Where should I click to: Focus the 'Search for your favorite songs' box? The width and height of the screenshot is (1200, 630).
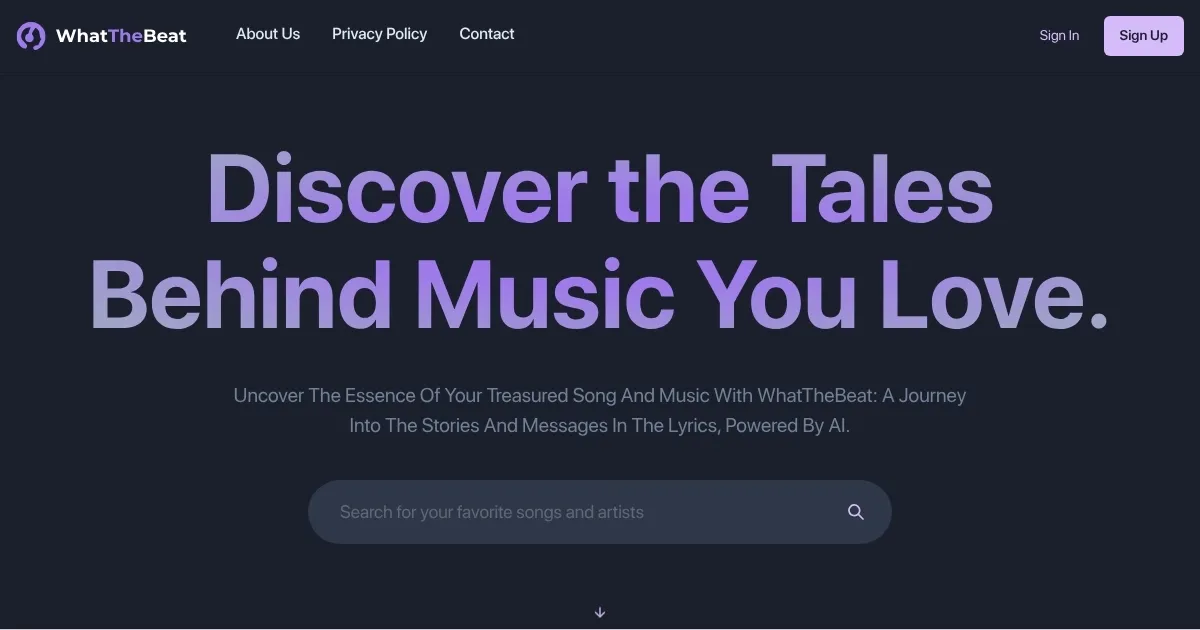tap(560, 511)
